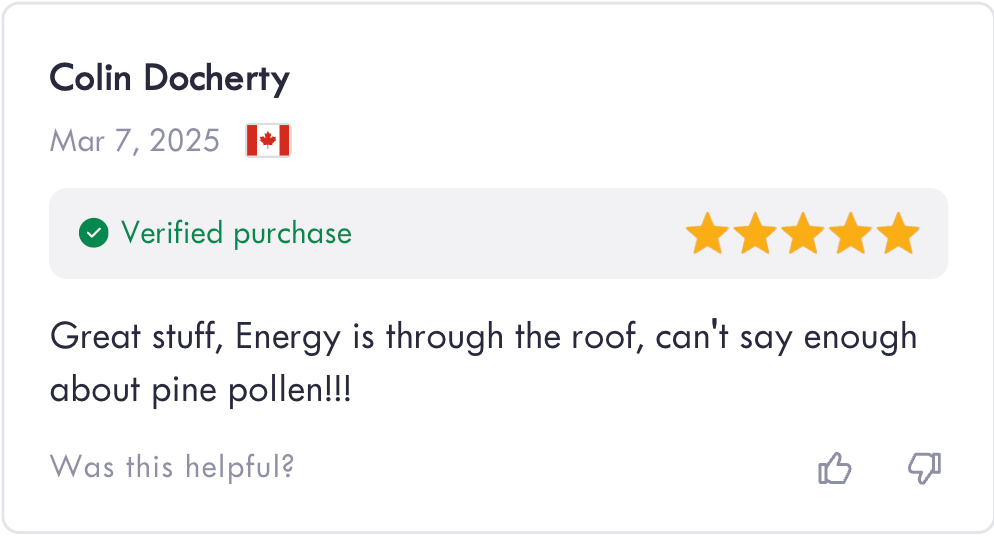The image size is (994, 536).
Task: Select the fourth rating star
Action: coord(851,234)
